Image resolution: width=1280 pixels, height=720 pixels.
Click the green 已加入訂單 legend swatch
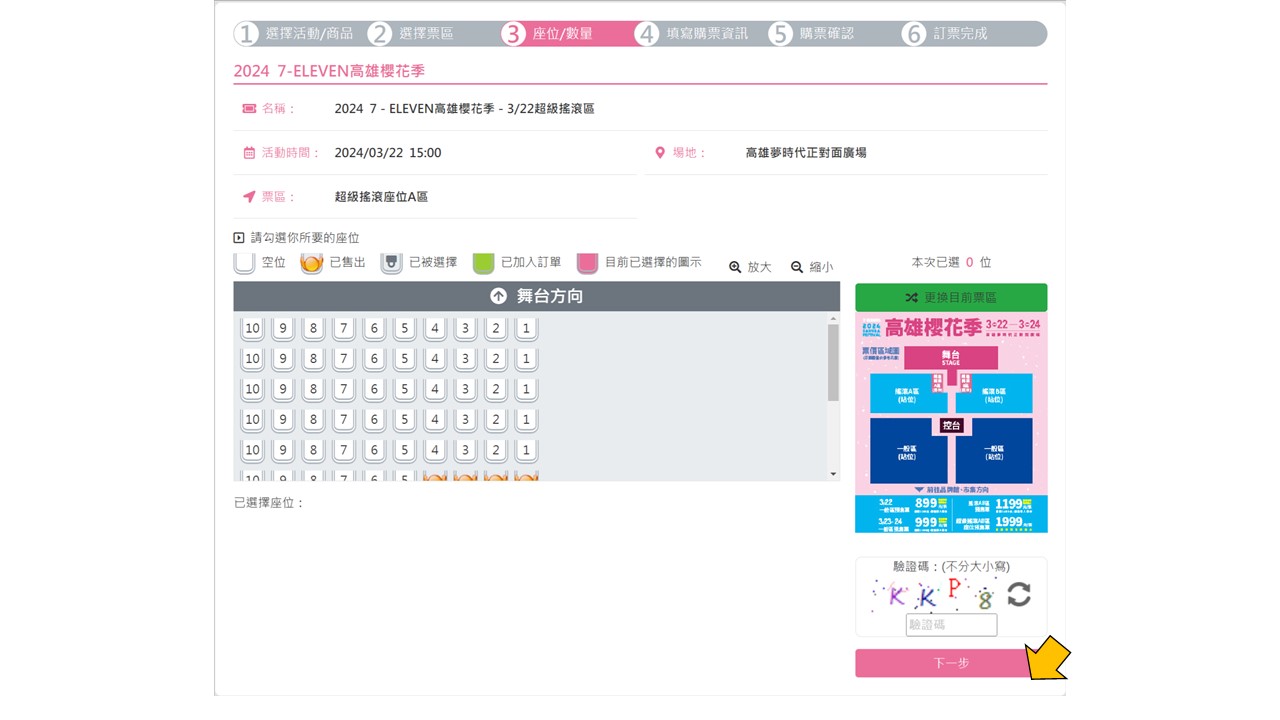[x=484, y=263]
